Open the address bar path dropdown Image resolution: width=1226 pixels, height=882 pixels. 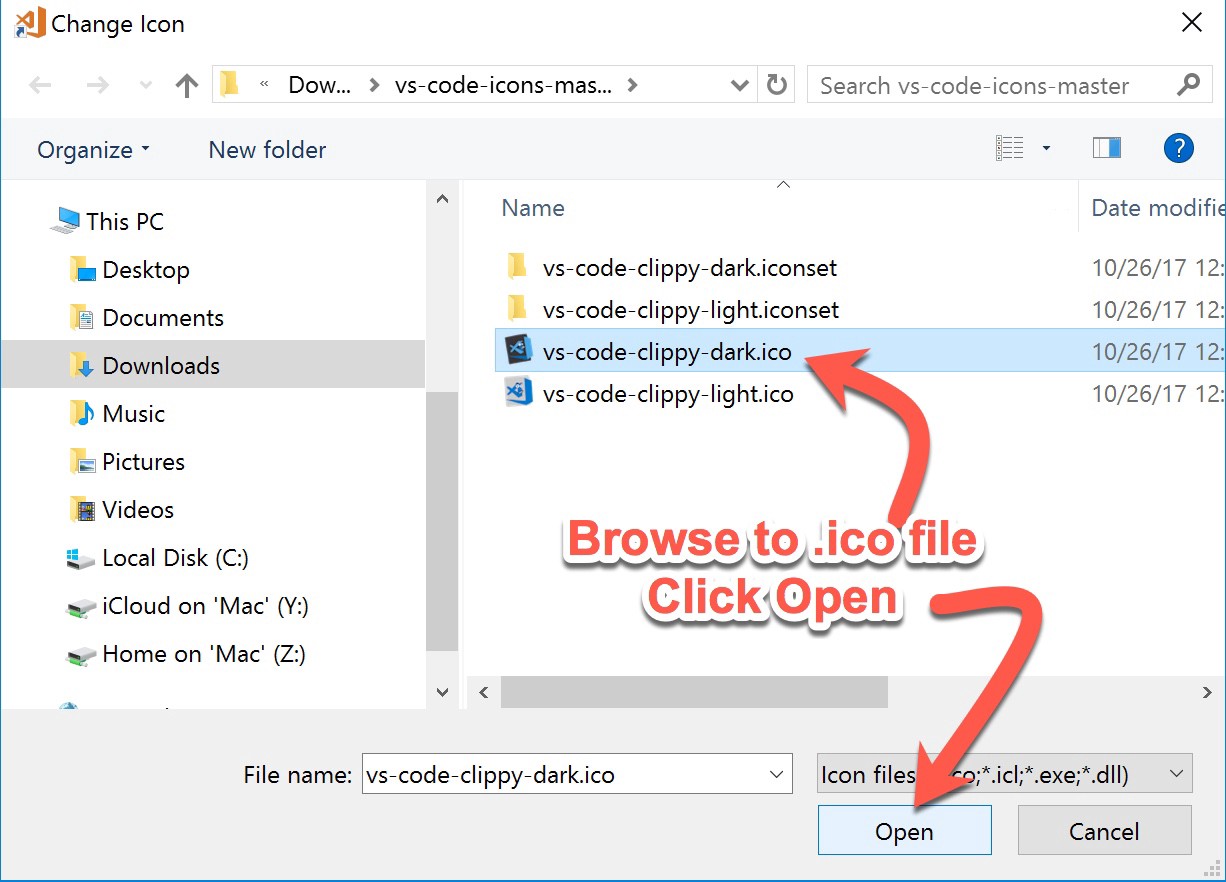(x=739, y=85)
